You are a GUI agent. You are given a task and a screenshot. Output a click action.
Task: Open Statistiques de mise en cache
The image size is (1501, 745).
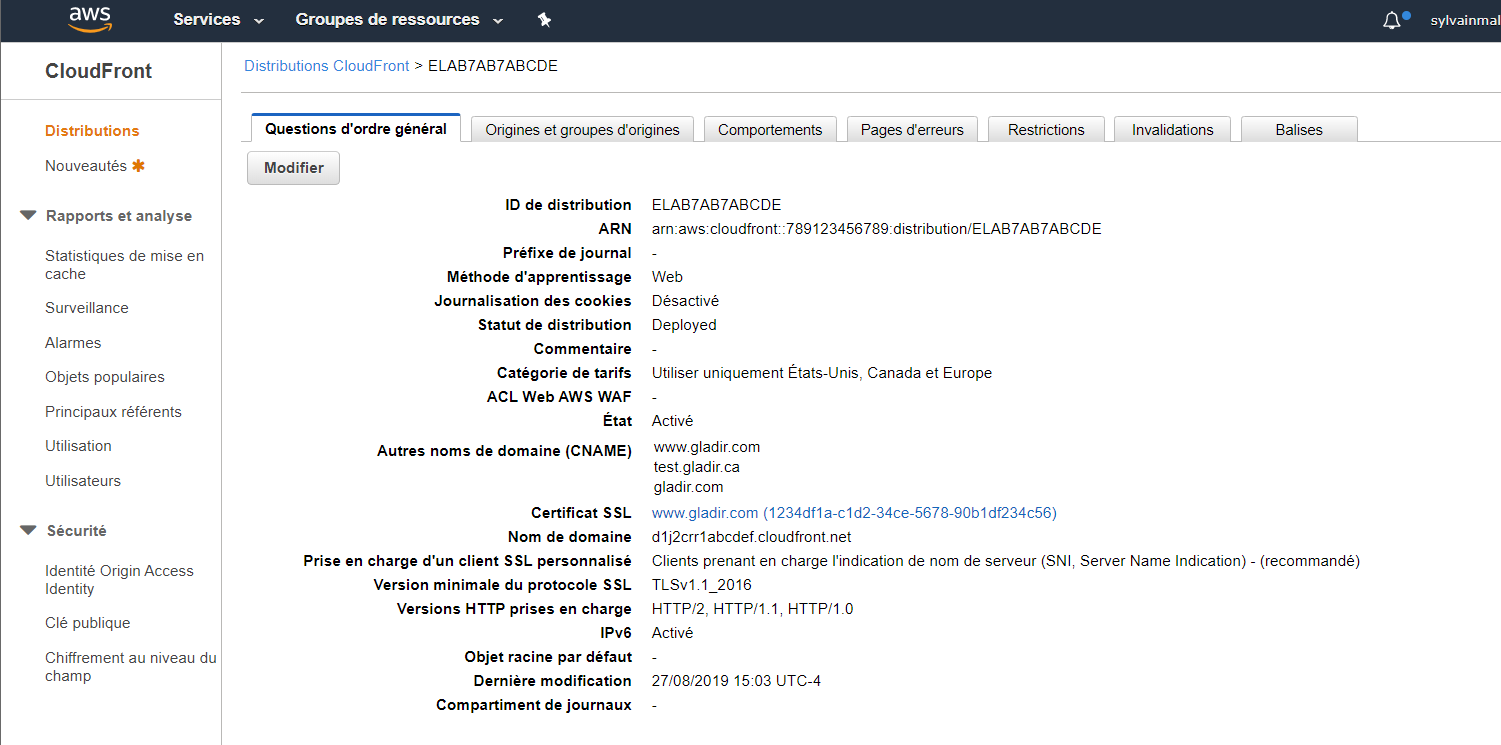pos(124,265)
